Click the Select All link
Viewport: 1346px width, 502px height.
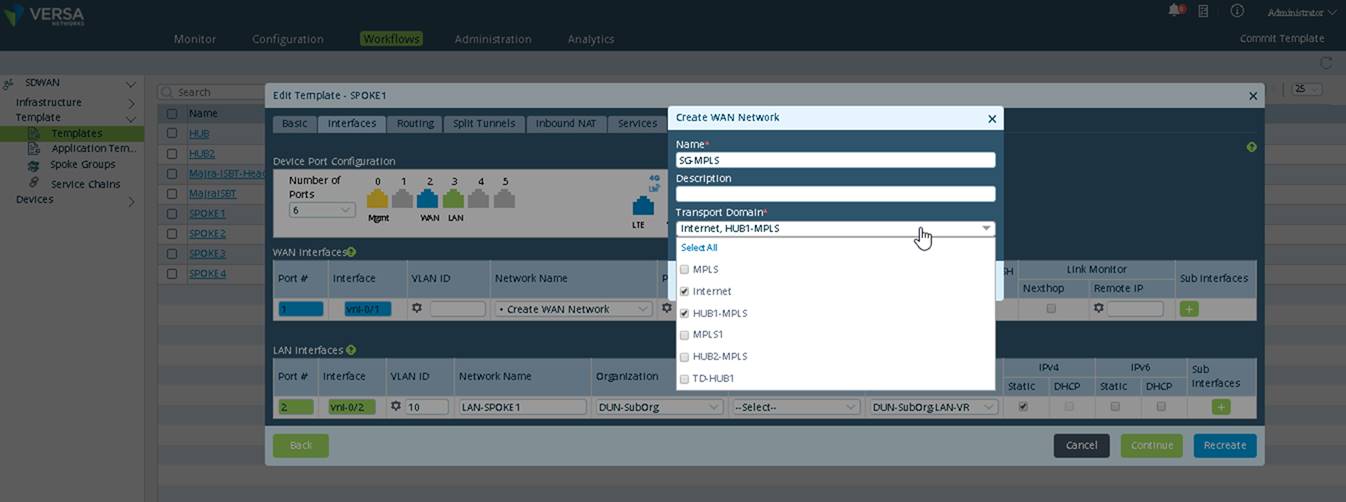tap(699, 248)
